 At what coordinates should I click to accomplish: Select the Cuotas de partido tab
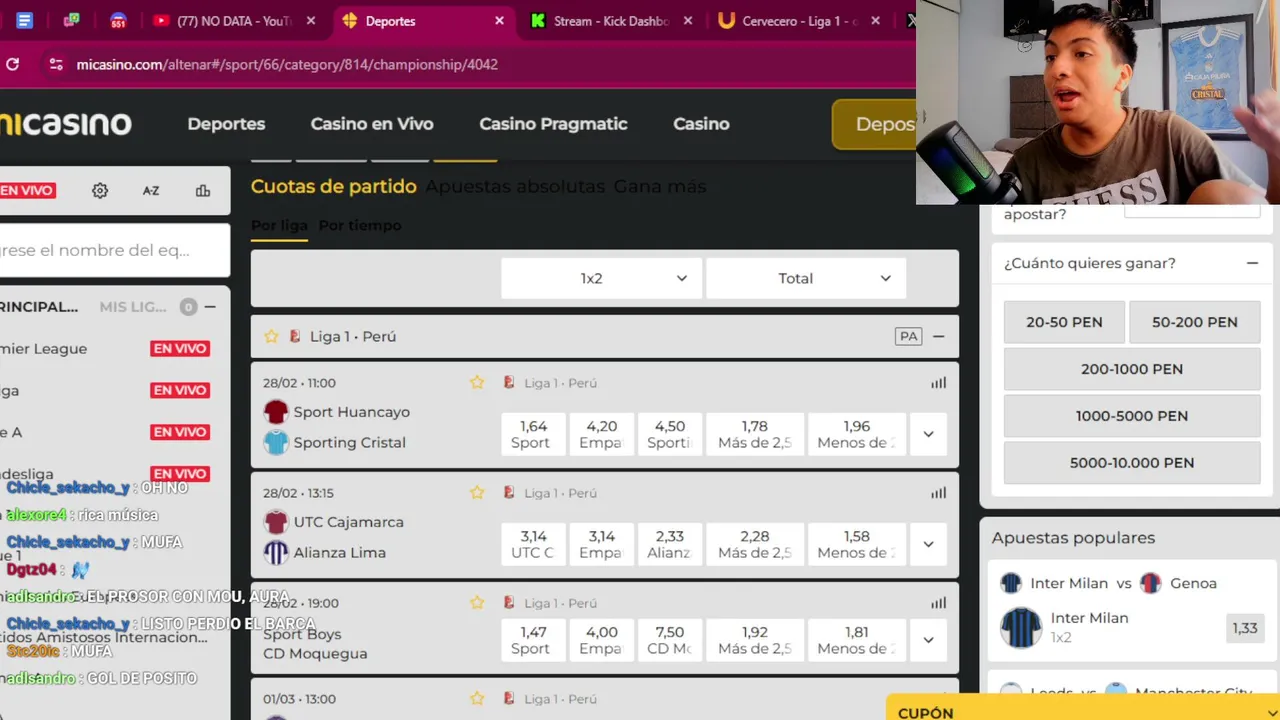click(x=333, y=186)
